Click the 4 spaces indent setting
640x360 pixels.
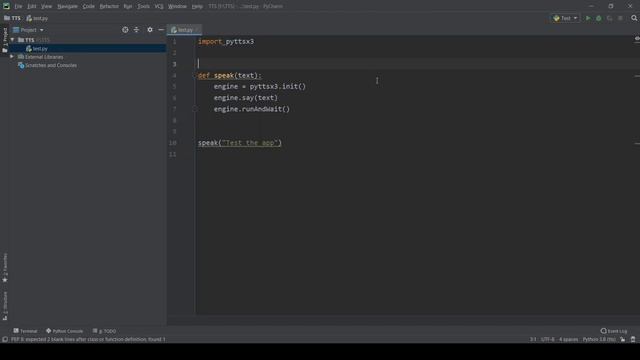point(569,340)
